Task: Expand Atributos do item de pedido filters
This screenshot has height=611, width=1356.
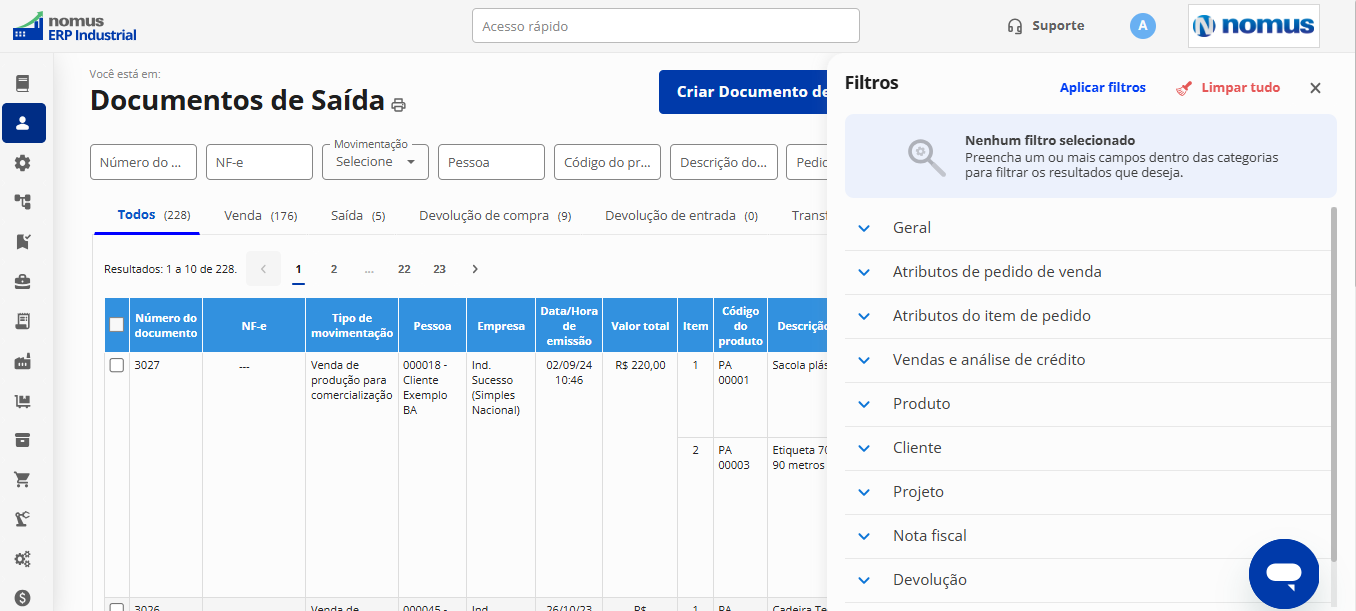Action: pos(1088,316)
